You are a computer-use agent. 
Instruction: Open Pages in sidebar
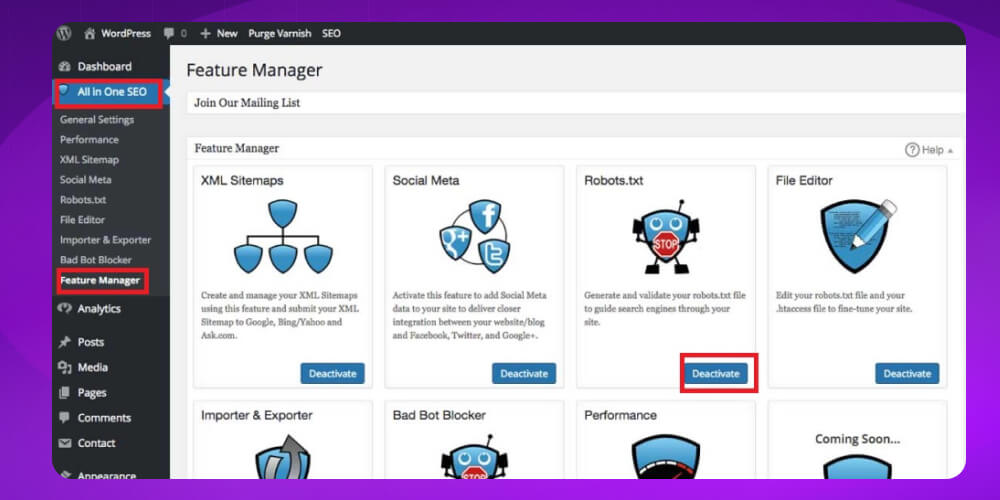point(92,393)
